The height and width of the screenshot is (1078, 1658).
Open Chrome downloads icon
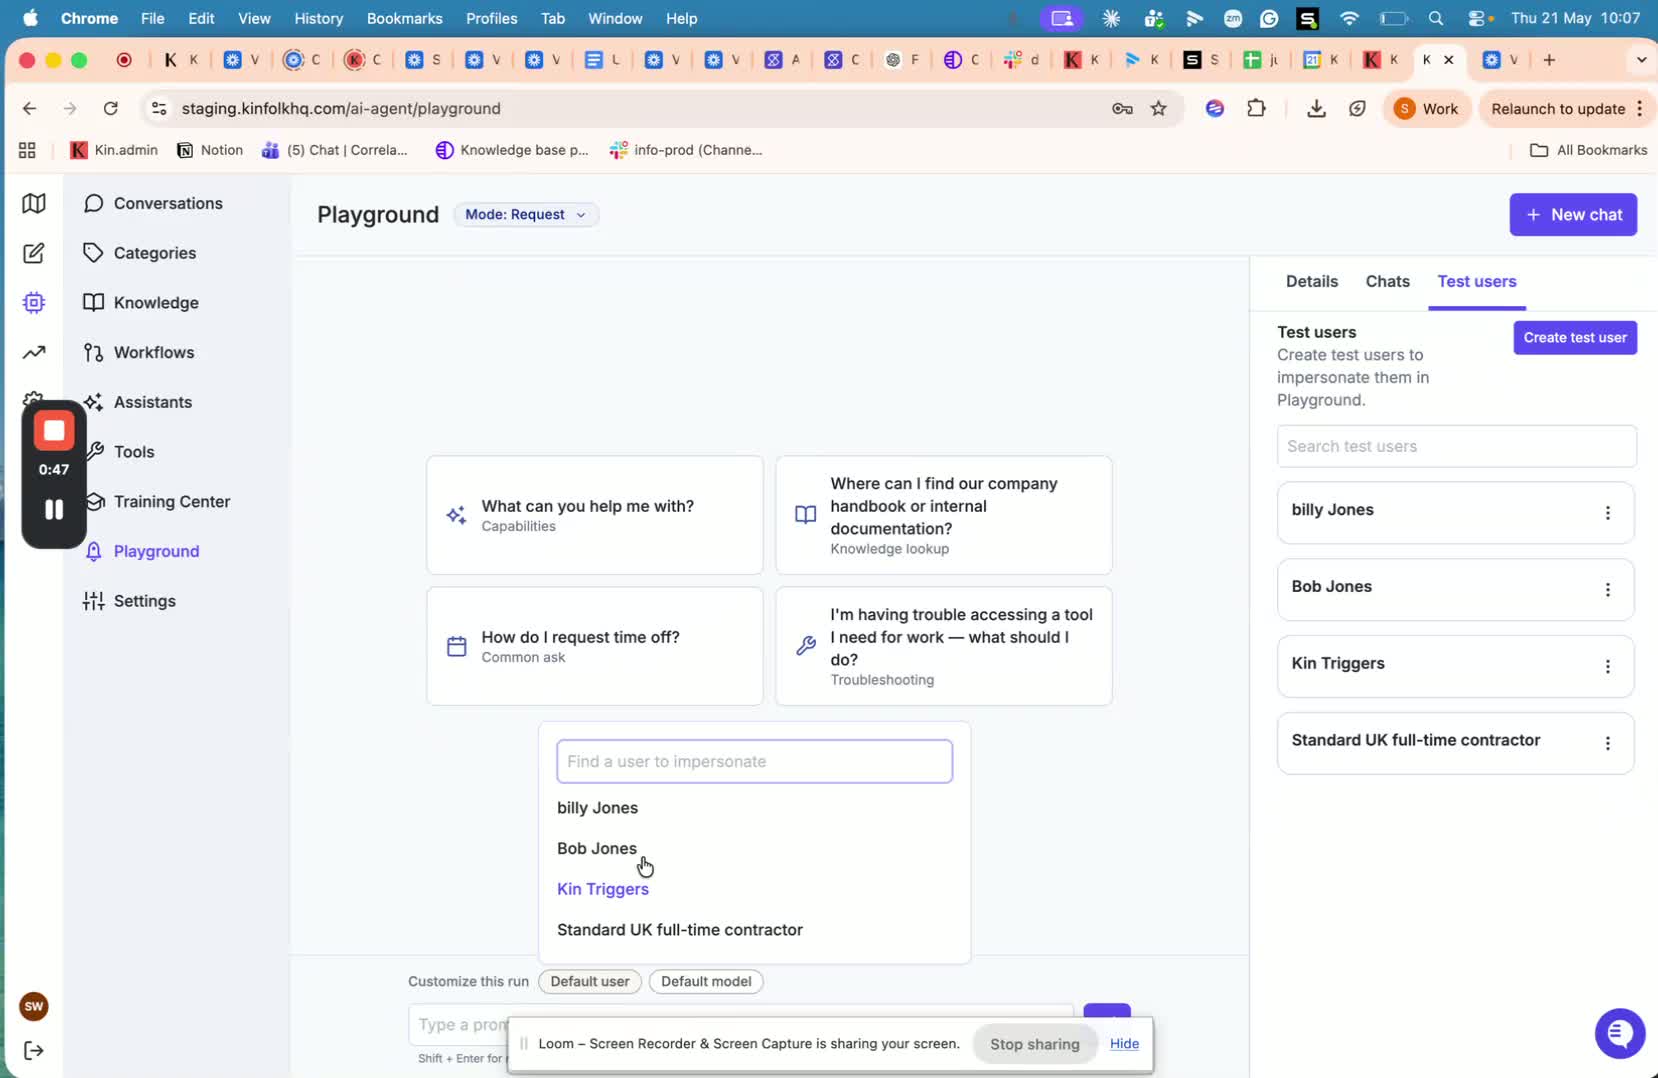1316,108
